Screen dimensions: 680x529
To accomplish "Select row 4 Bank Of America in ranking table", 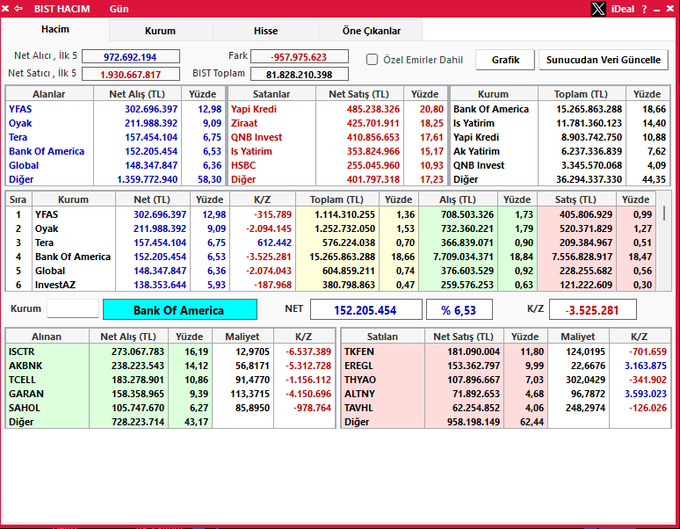I will click(x=332, y=257).
